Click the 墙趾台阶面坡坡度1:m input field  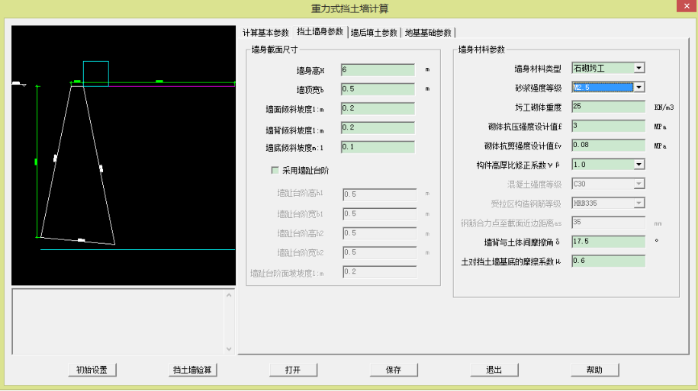point(380,272)
